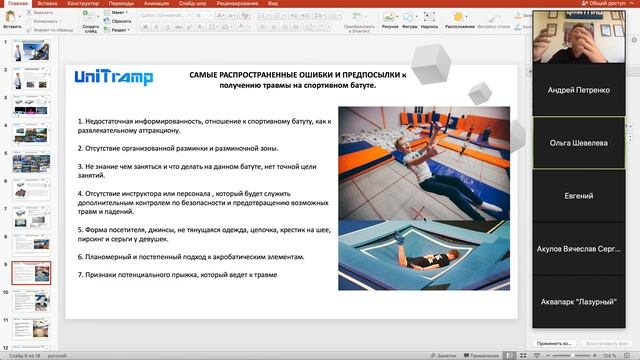Expand the Фигуры dropdown arrow
This screenshot has width=640, height=360.
coord(416,16)
